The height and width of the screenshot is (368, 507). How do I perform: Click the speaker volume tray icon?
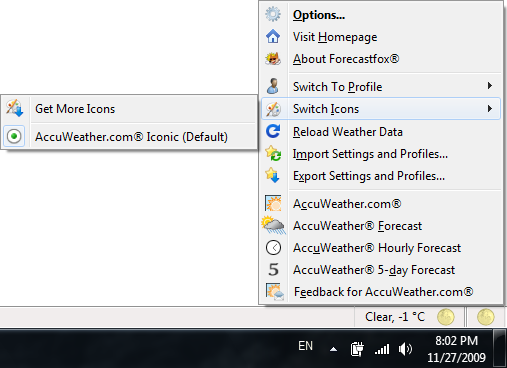405,349
